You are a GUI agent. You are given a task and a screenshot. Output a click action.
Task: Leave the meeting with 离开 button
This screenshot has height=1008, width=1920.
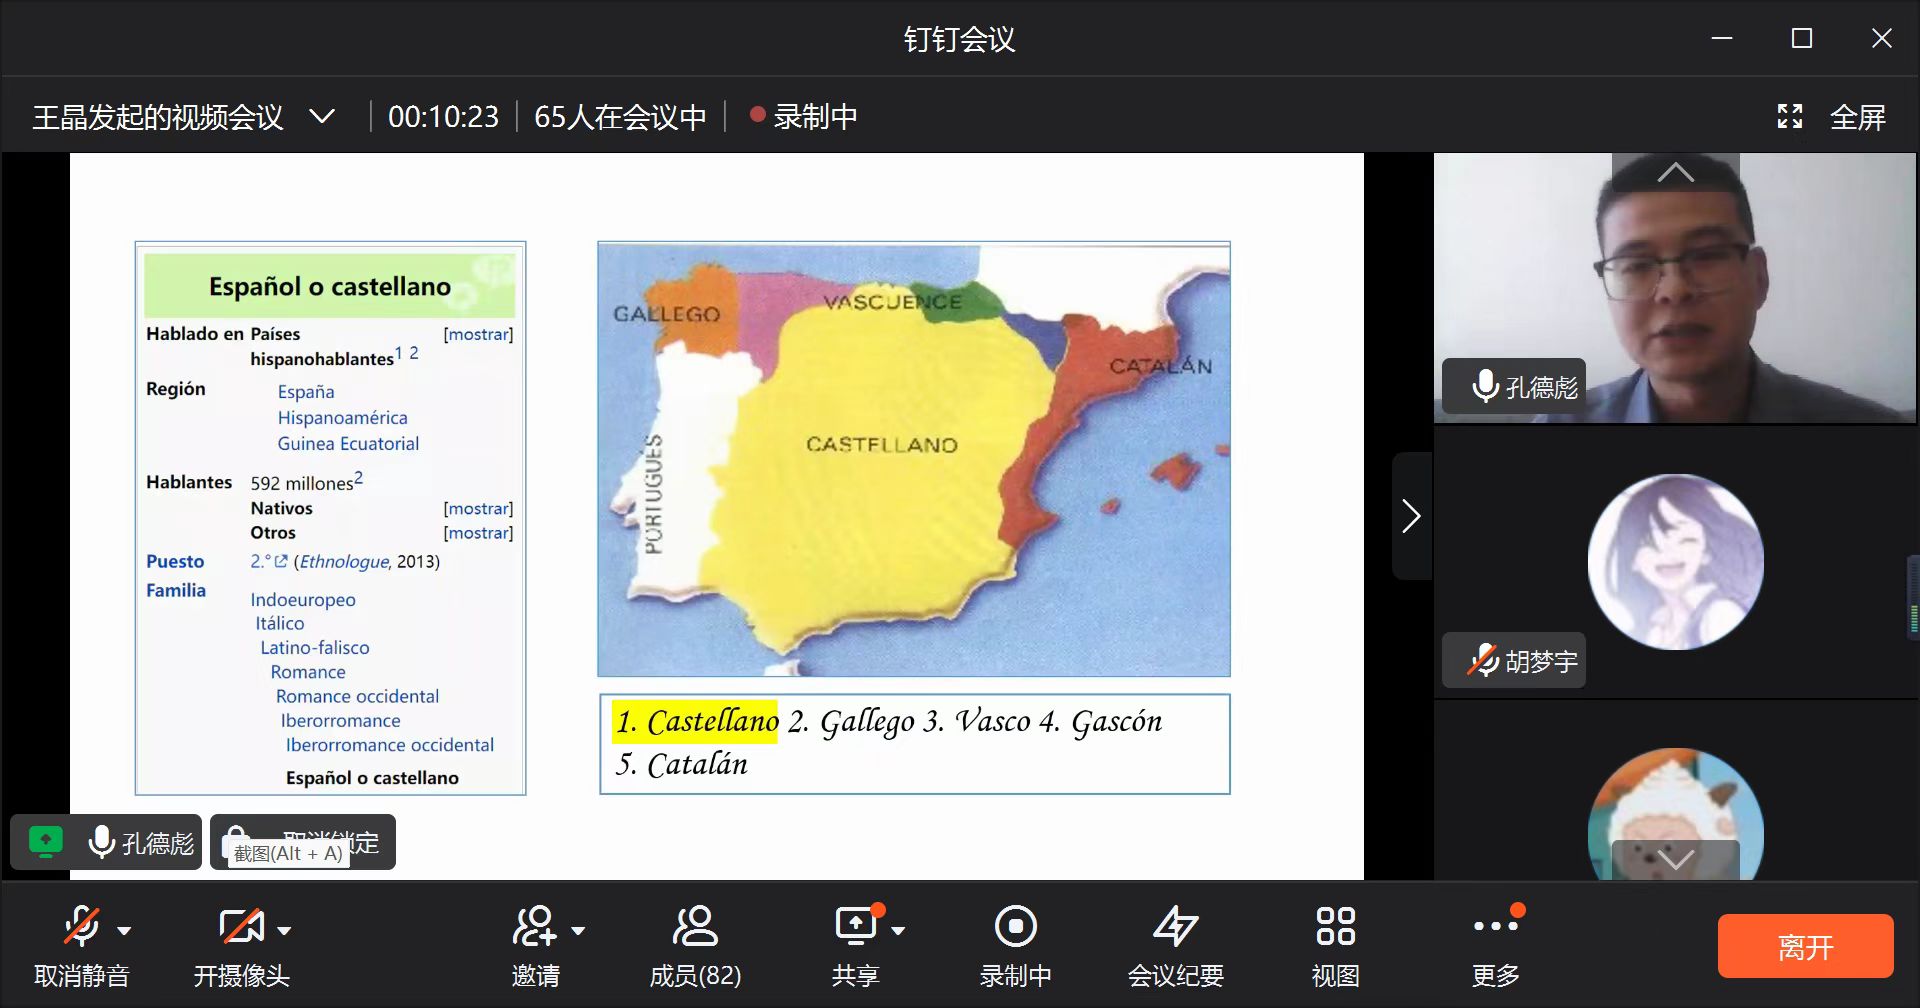point(1805,946)
